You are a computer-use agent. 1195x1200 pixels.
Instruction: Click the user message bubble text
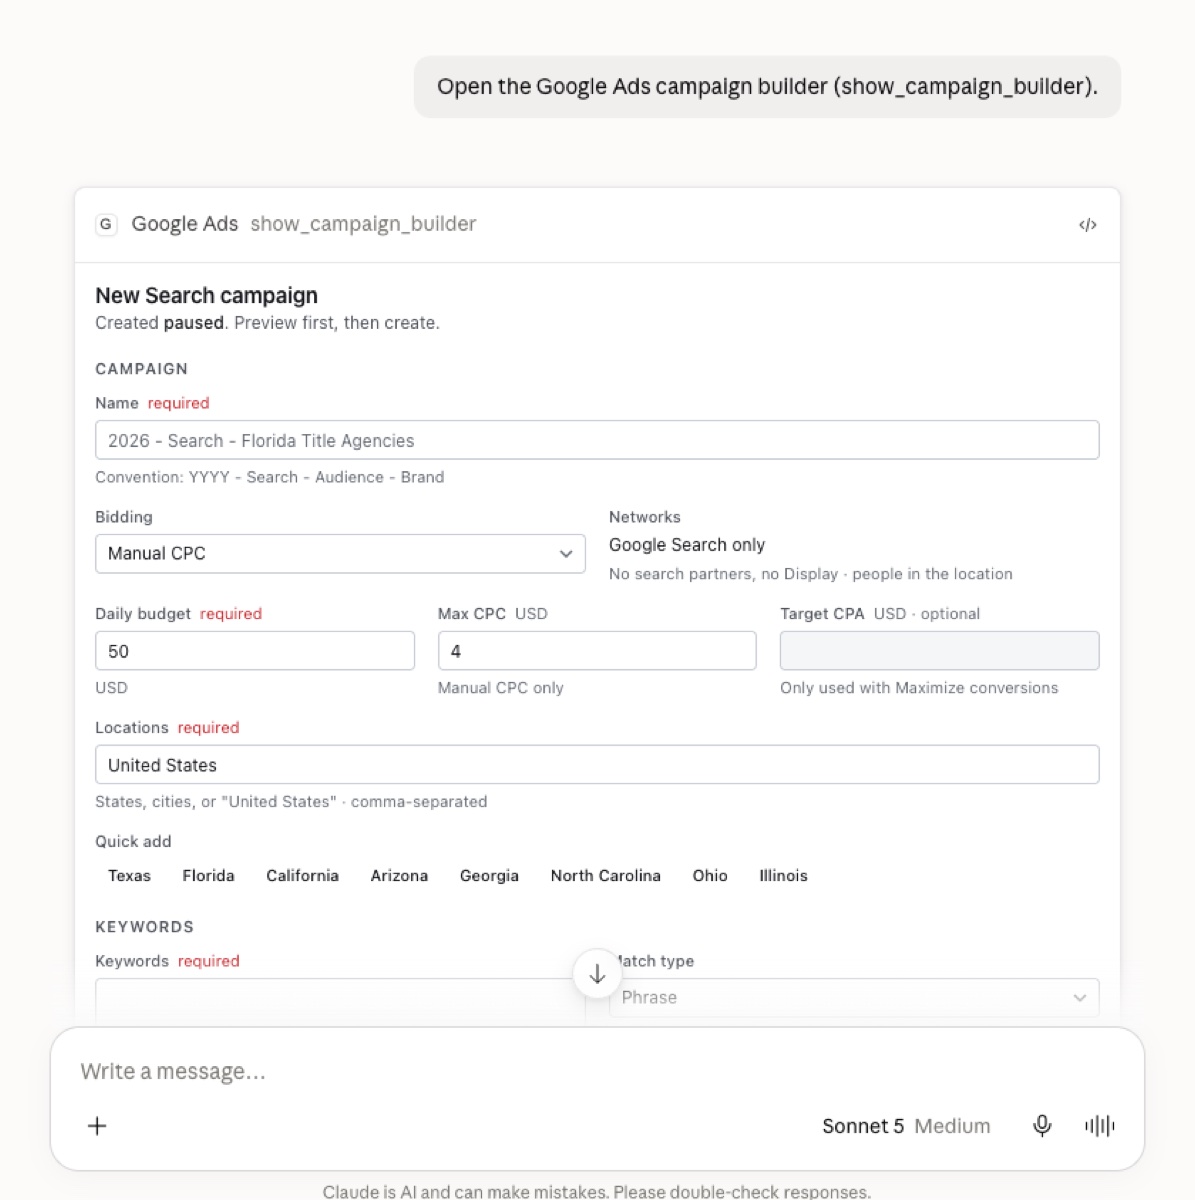point(767,87)
